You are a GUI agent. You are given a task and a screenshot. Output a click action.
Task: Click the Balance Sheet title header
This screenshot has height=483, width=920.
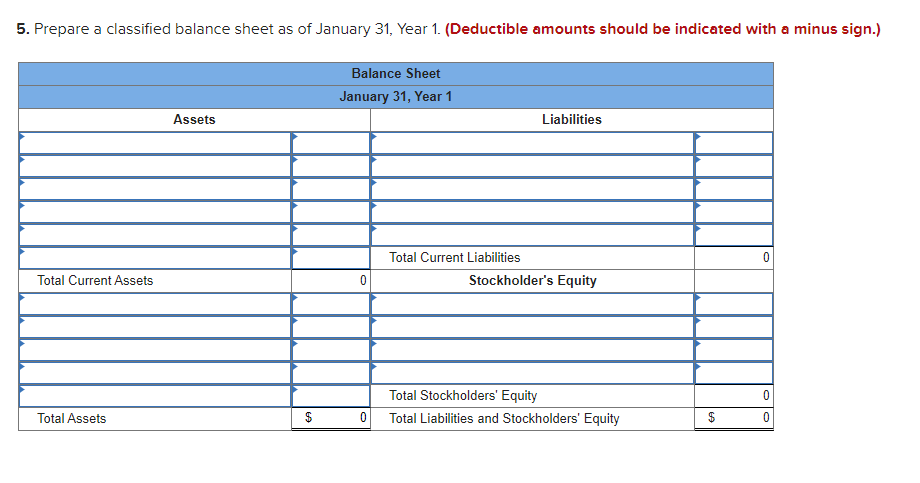[396, 74]
